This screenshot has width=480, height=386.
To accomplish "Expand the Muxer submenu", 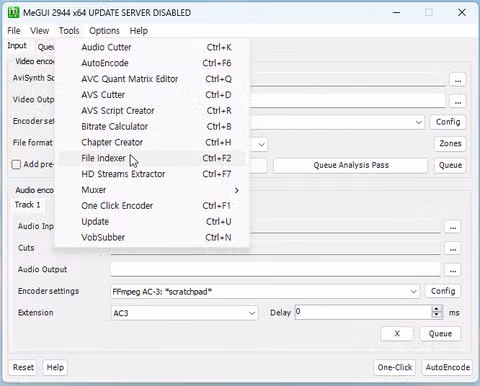I will pos(152,190).
